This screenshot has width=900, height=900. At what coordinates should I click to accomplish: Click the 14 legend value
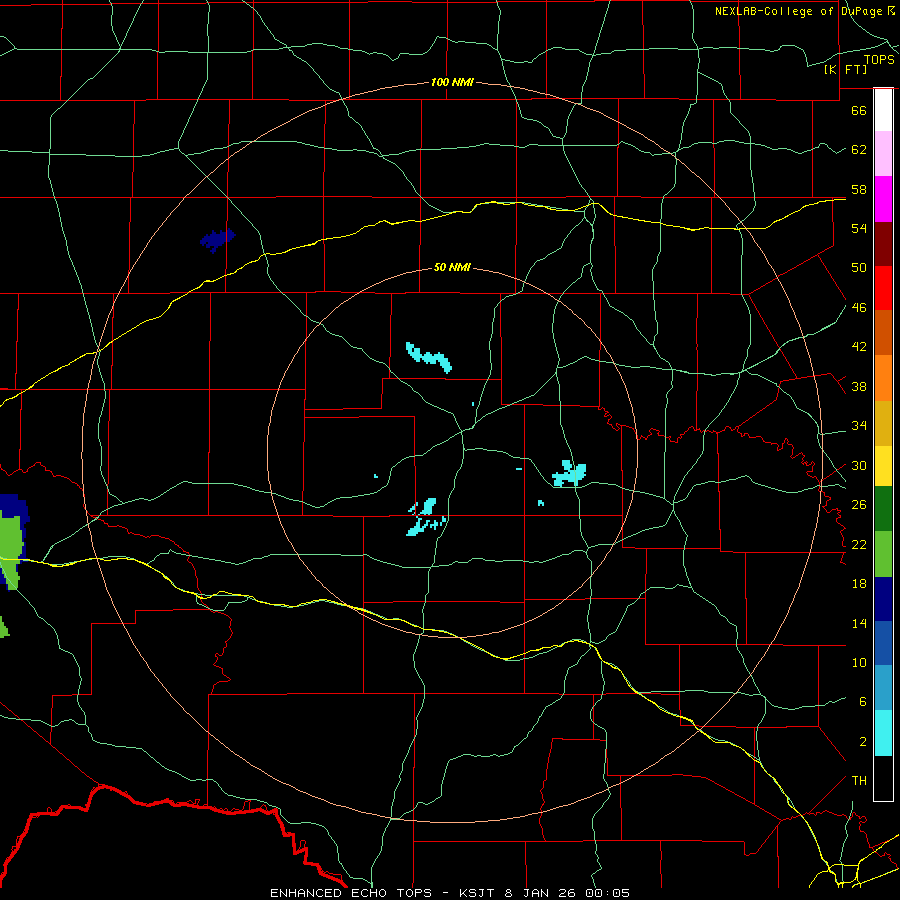[x=859, y=623]
